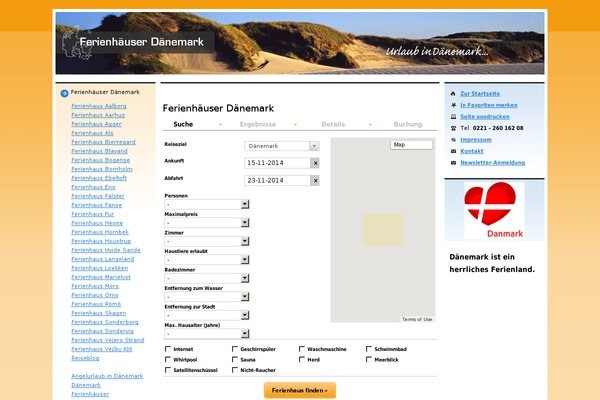The width and height of the screenshot is (600, 400).
Task: Click the In Favoriten merken link
Action: 489,105
